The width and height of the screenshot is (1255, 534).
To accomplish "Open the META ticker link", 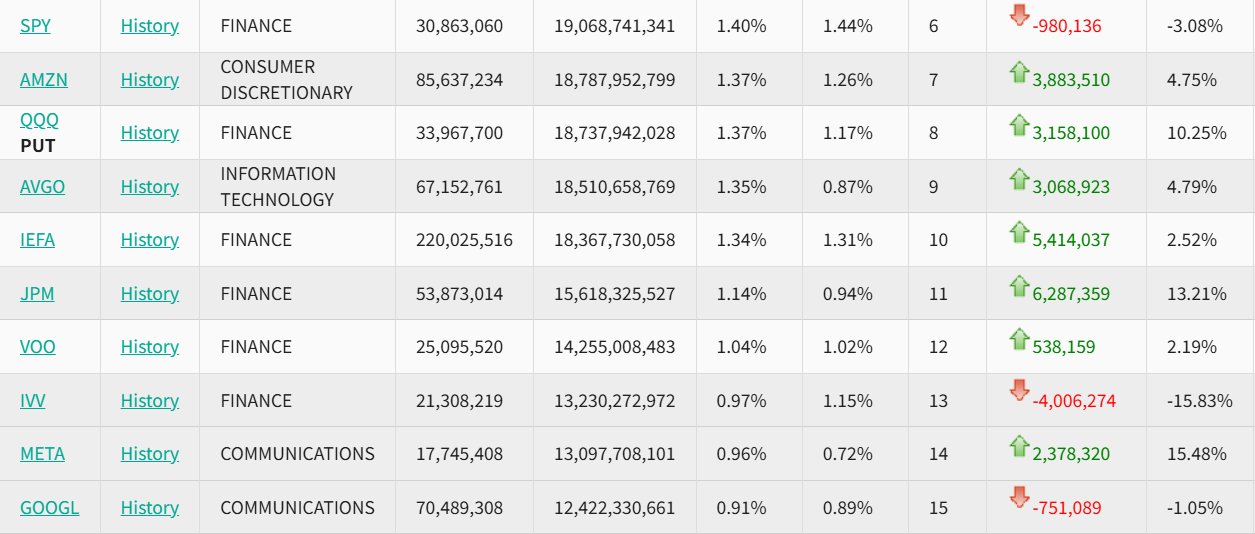I will click(x=42, y=454).
